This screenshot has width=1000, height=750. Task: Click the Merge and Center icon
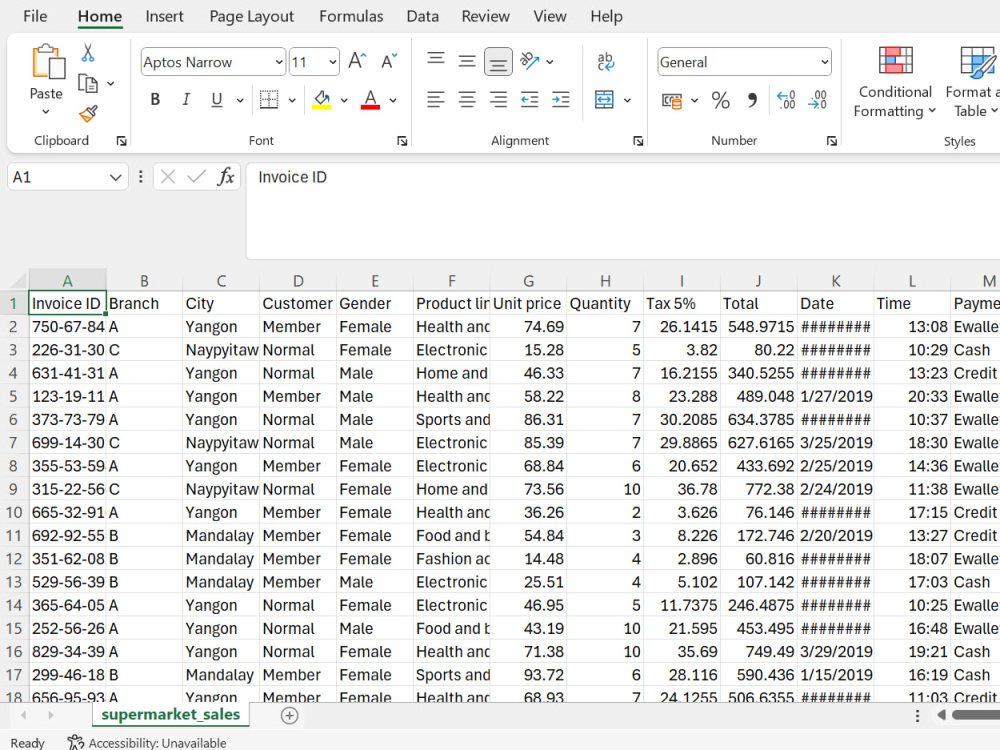(x=604, y=99)
